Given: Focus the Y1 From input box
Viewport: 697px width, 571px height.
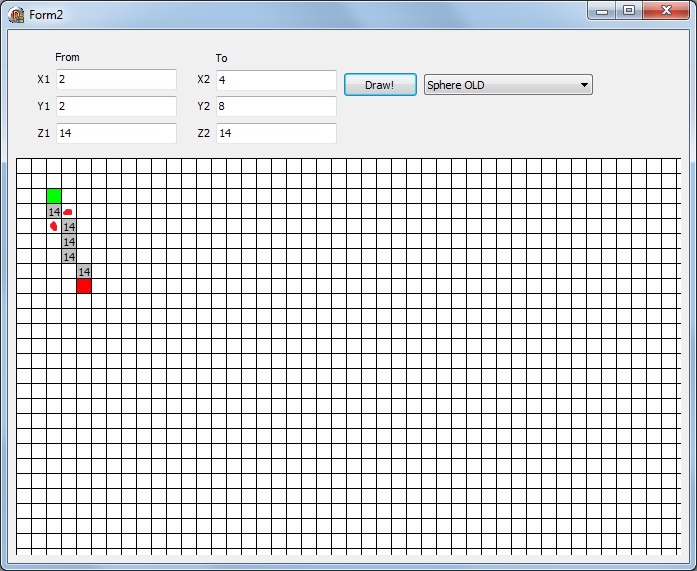Looking at the screenshot, I should point(115,106).
